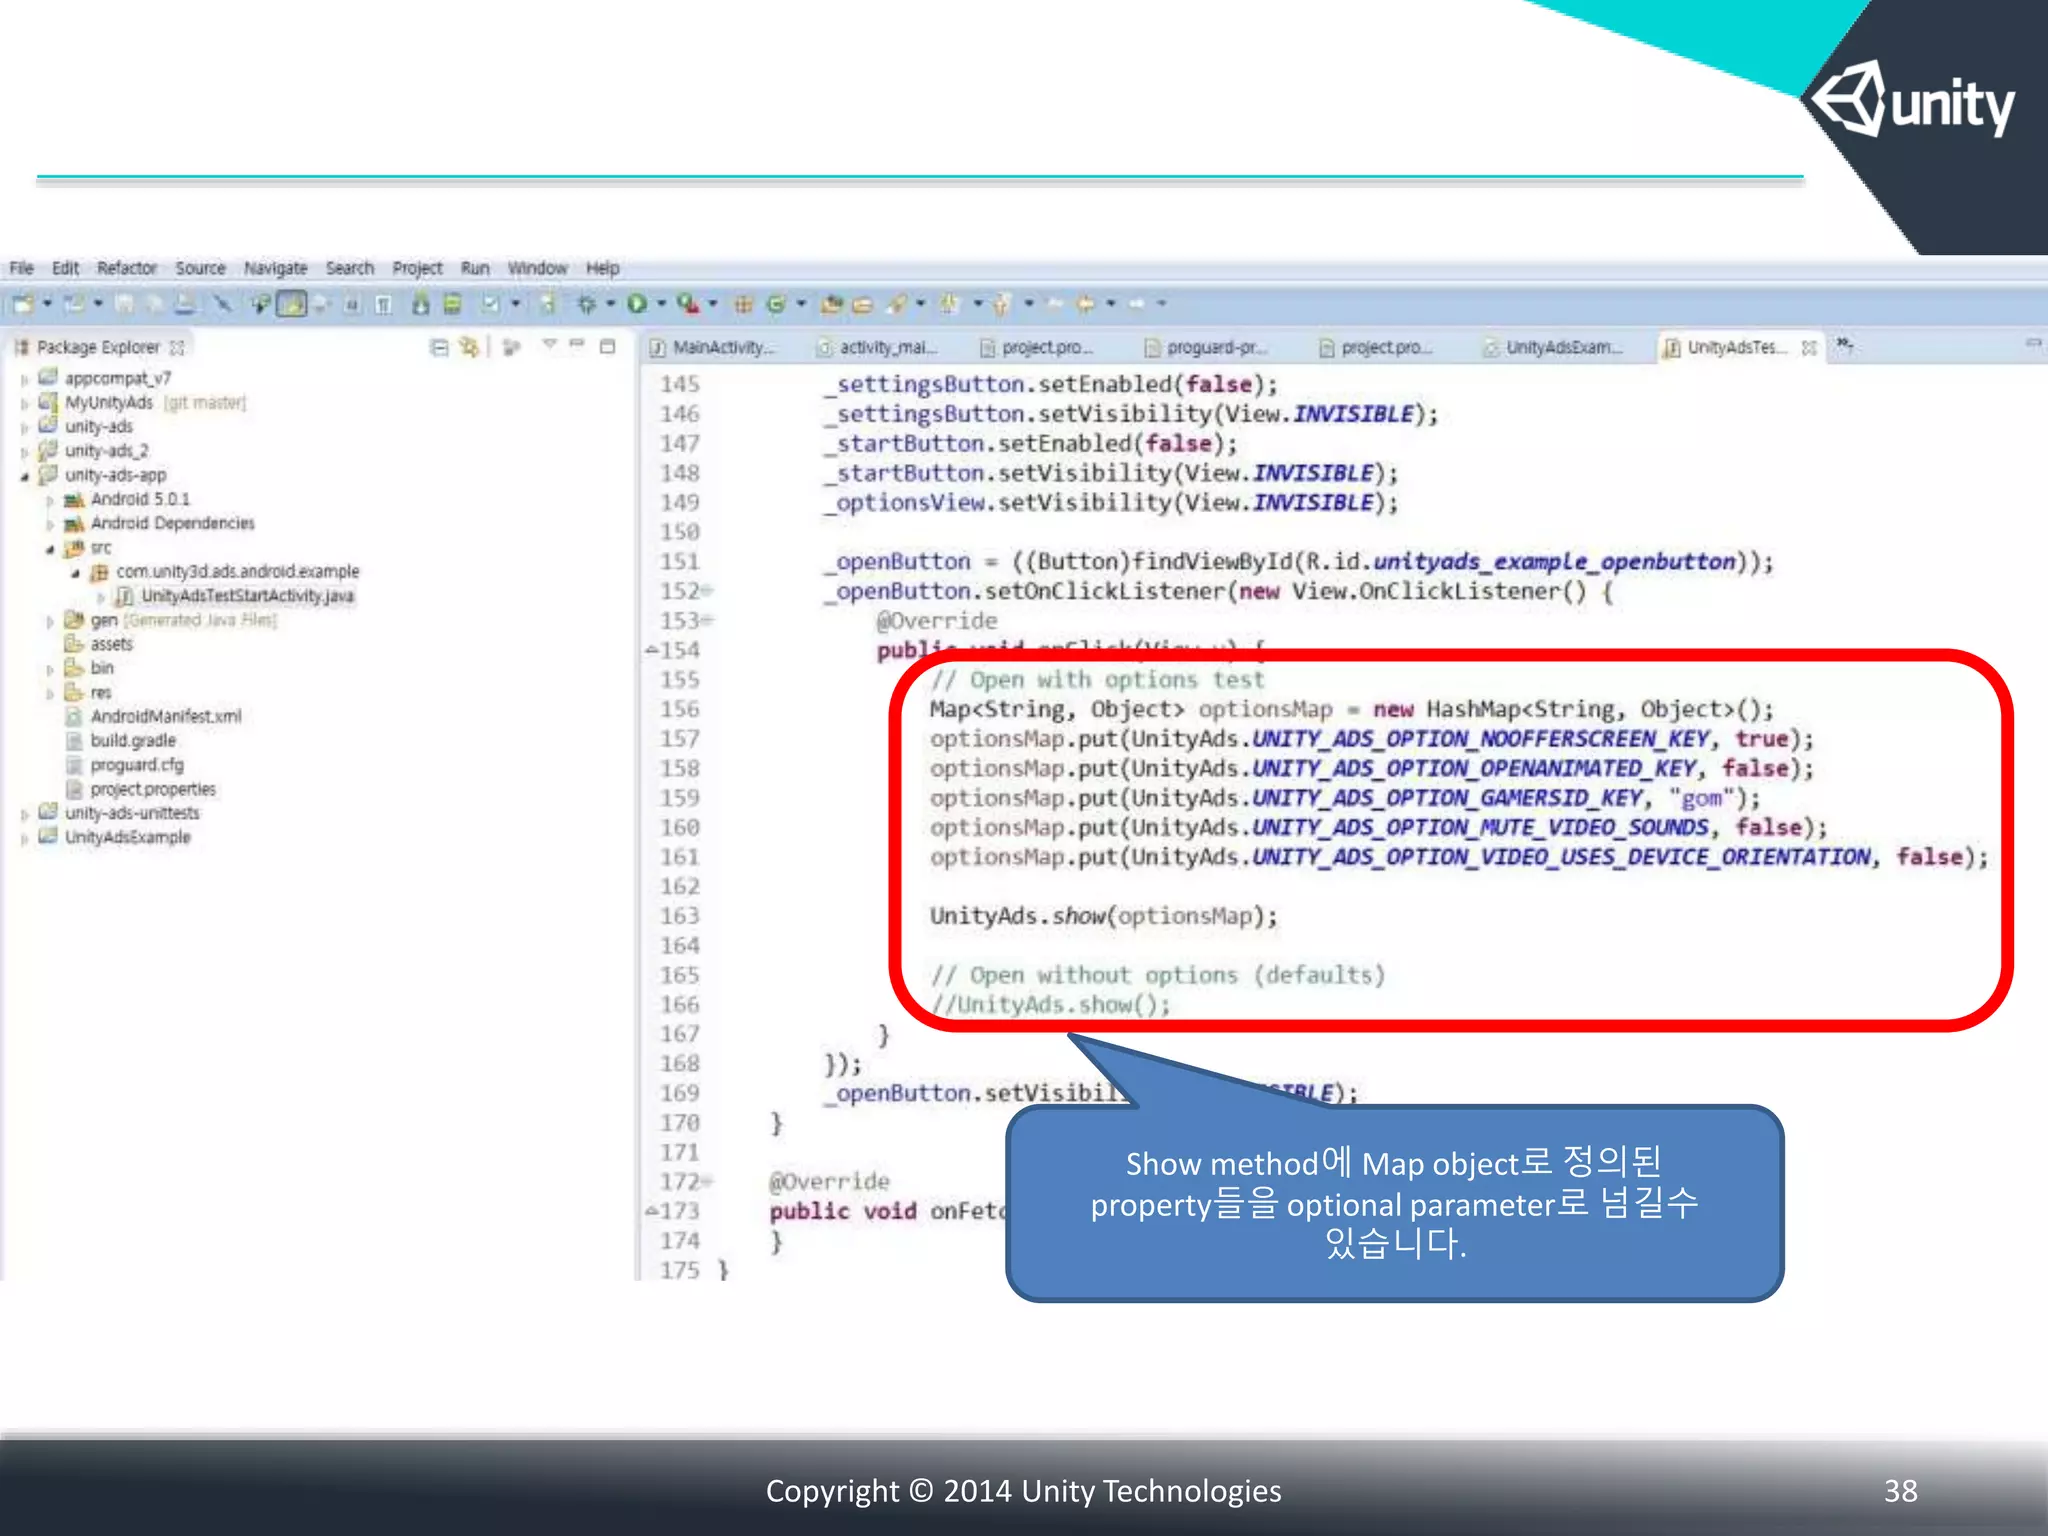Select Android 5.0.1 library in tree
Image resolution: width=2048 pixels, height=1536 pixels.
pos(140,499)
